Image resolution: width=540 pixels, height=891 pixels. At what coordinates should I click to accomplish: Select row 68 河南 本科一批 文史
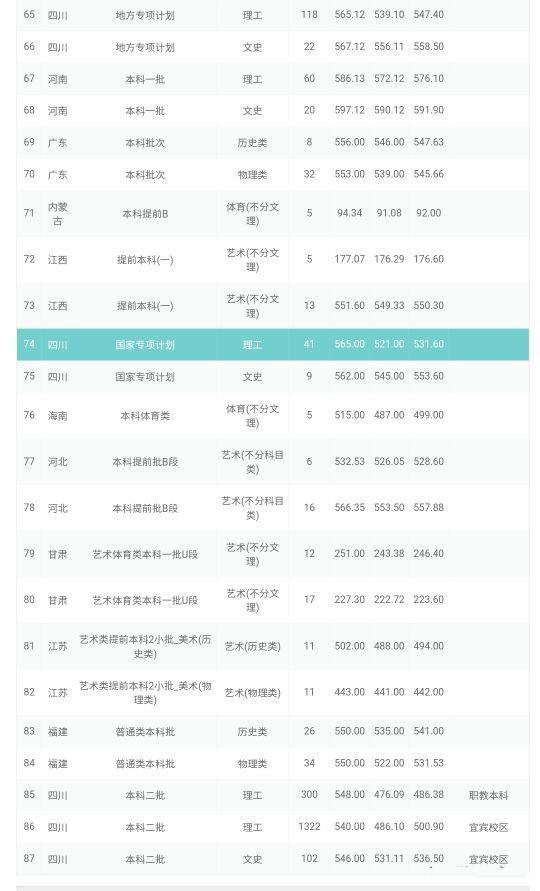273,110
